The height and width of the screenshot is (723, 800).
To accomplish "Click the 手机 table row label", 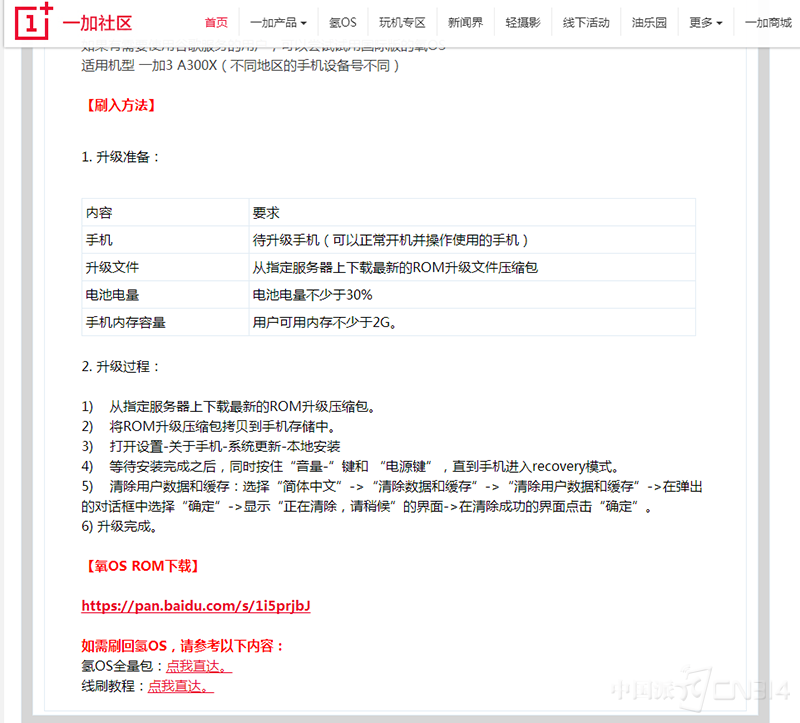I will [165, 240].
